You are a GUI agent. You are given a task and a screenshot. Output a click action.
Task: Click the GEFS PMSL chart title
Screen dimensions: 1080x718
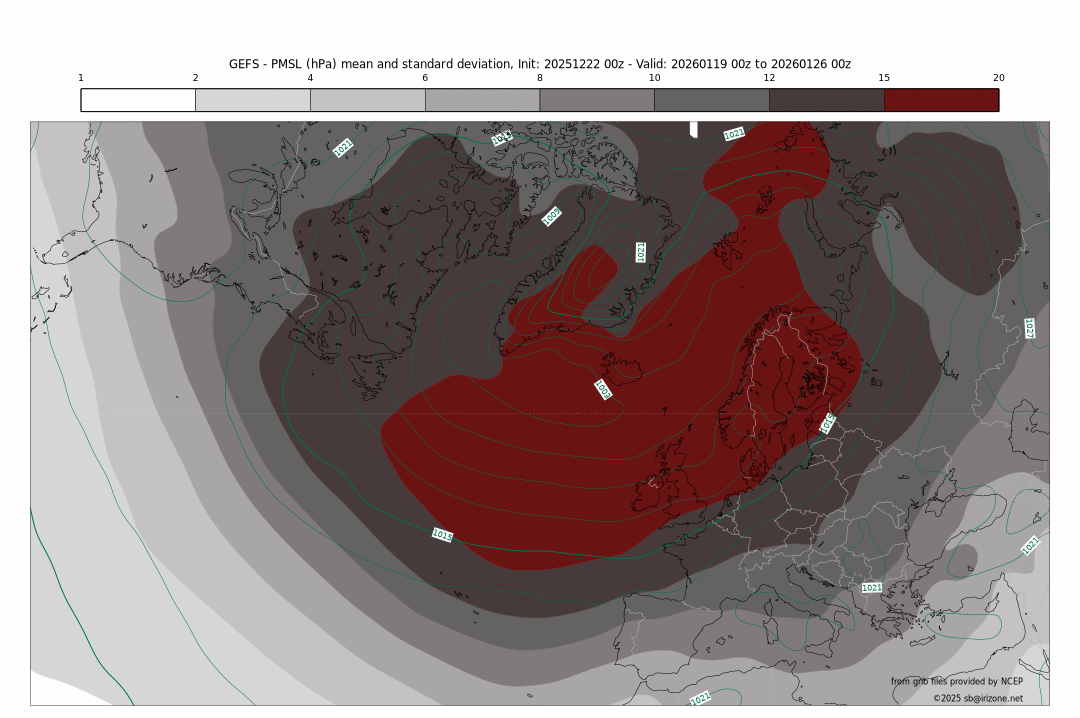point(540,64)
